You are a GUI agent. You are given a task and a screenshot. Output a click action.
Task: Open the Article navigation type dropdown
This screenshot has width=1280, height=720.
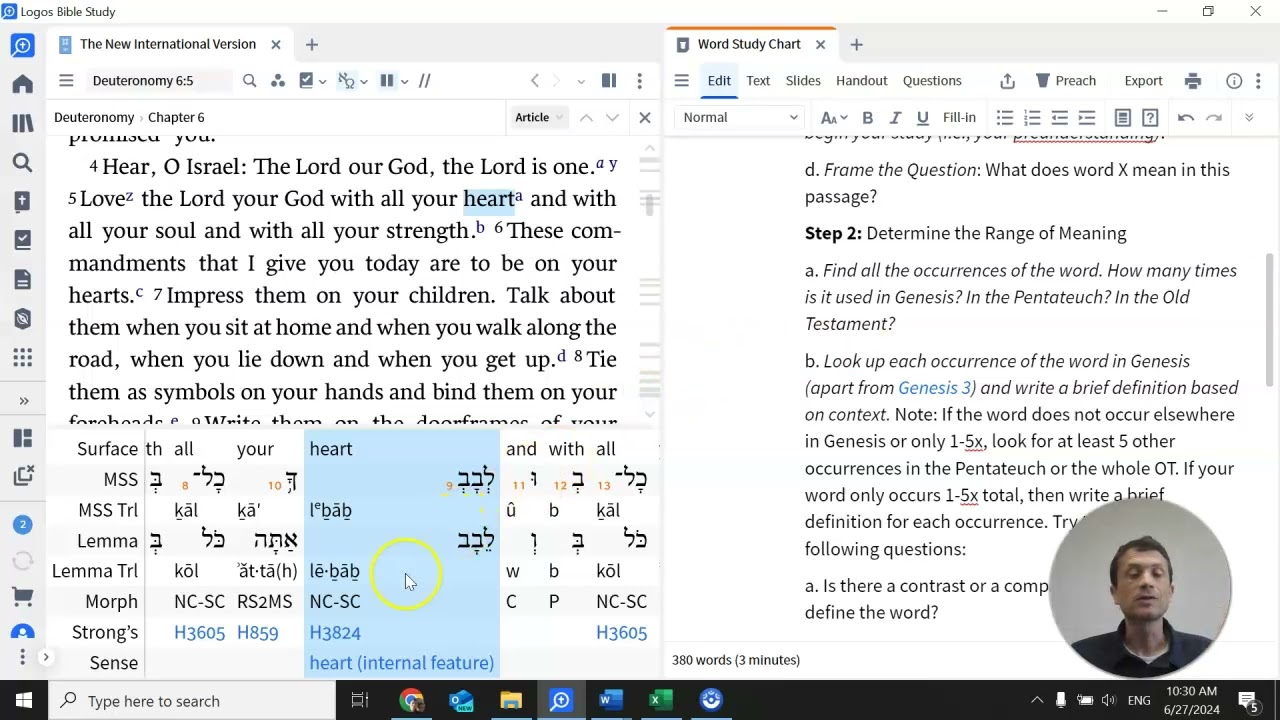click(540, 117)
